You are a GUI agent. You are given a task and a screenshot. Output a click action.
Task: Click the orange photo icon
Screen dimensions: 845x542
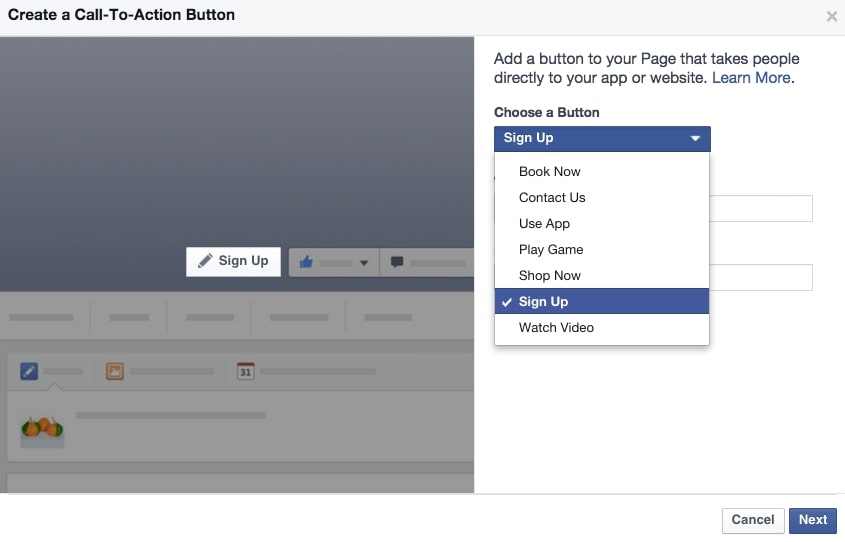(115, 371)
